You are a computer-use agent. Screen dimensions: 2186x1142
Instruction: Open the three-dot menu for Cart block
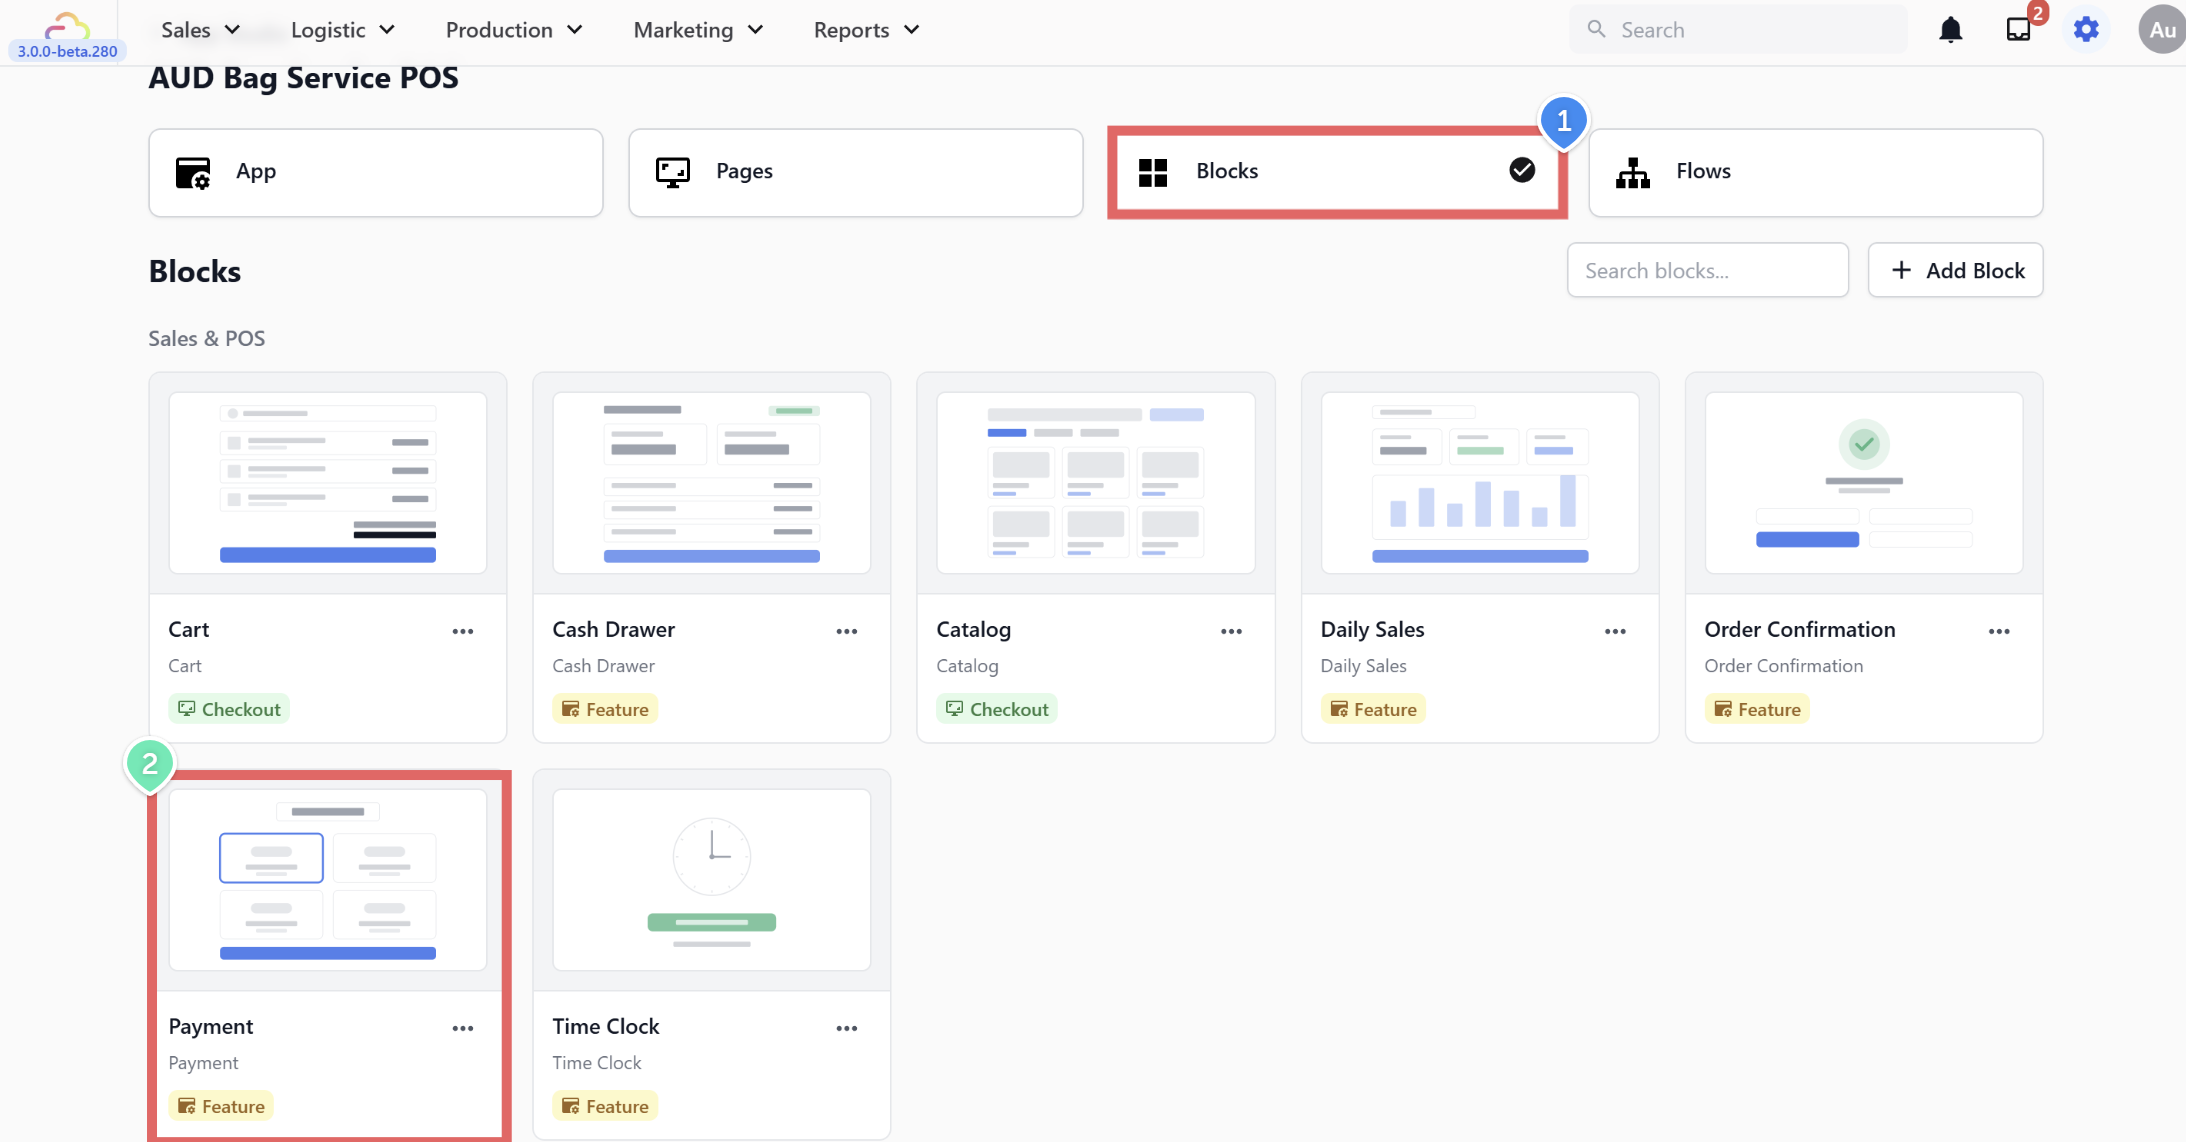click(462, 631)
